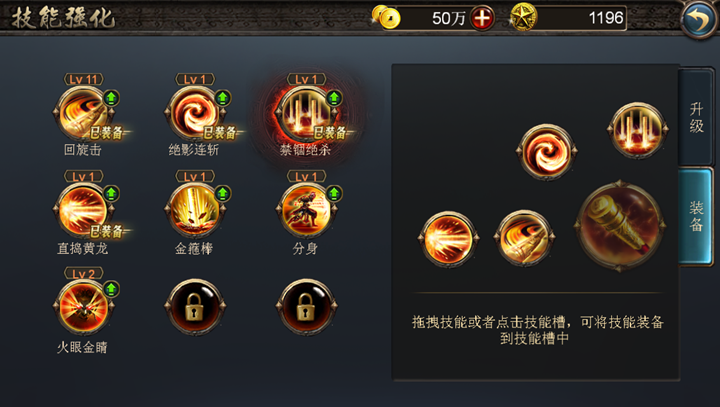
Task: Tap the first locked skill slot
Action: coord(195,307)
